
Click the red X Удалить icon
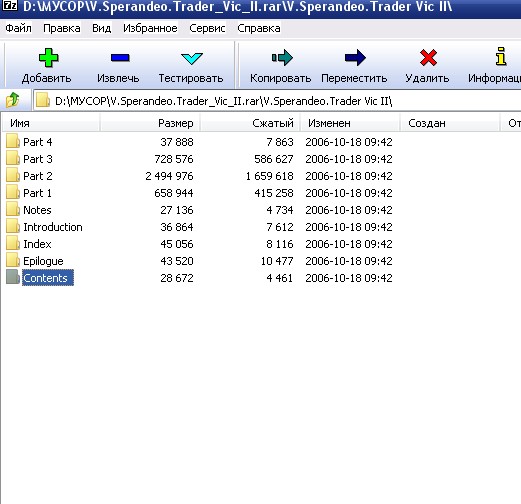(428, 58)
